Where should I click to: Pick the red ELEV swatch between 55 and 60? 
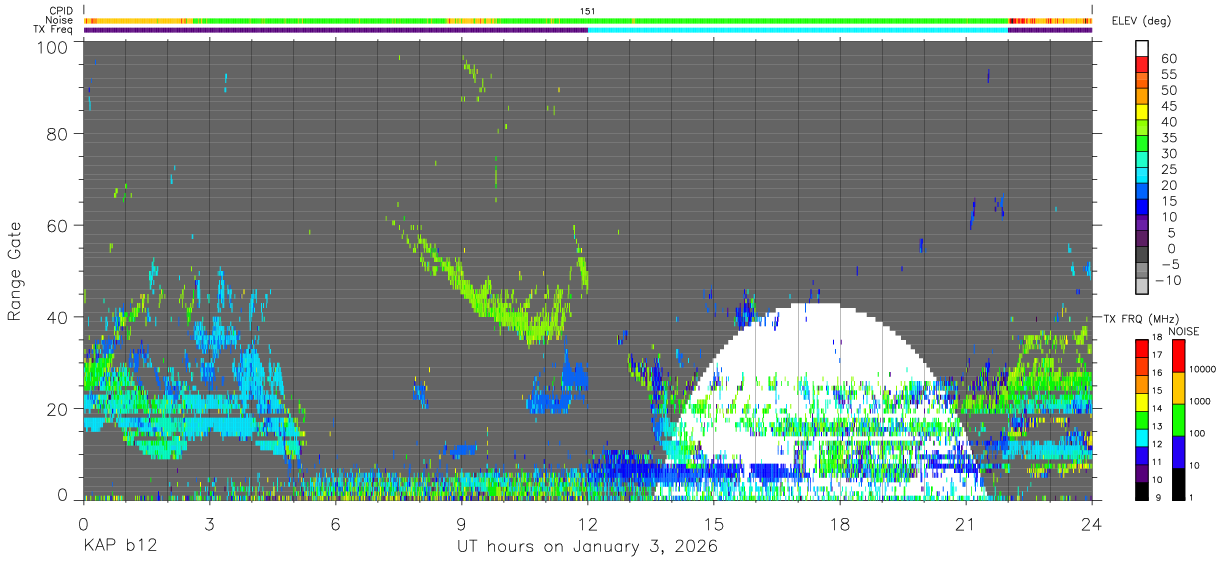(1142, 65)
